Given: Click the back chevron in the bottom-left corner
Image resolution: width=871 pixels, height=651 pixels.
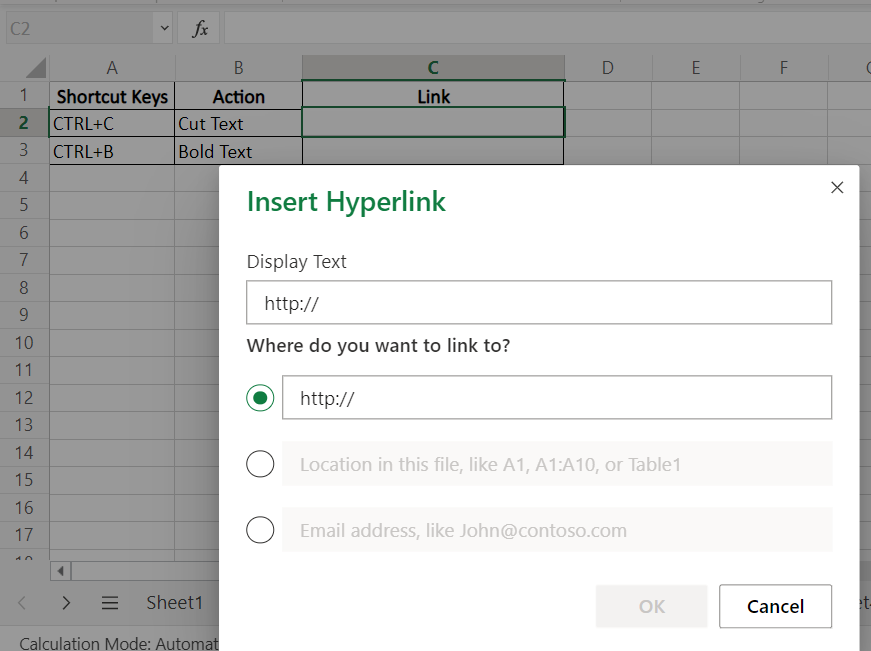Looking at the screenshot, I should click(22, 602).
